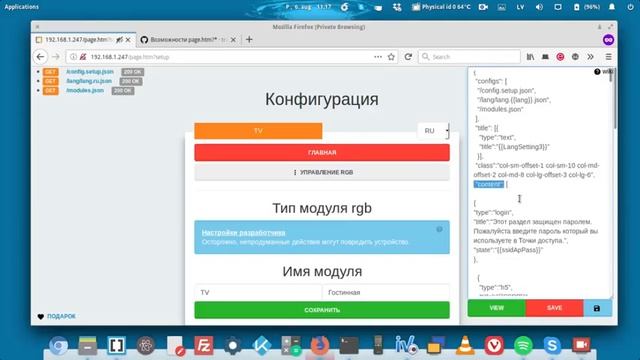
Task: Open the RU language dropdown
Action: 433,131
